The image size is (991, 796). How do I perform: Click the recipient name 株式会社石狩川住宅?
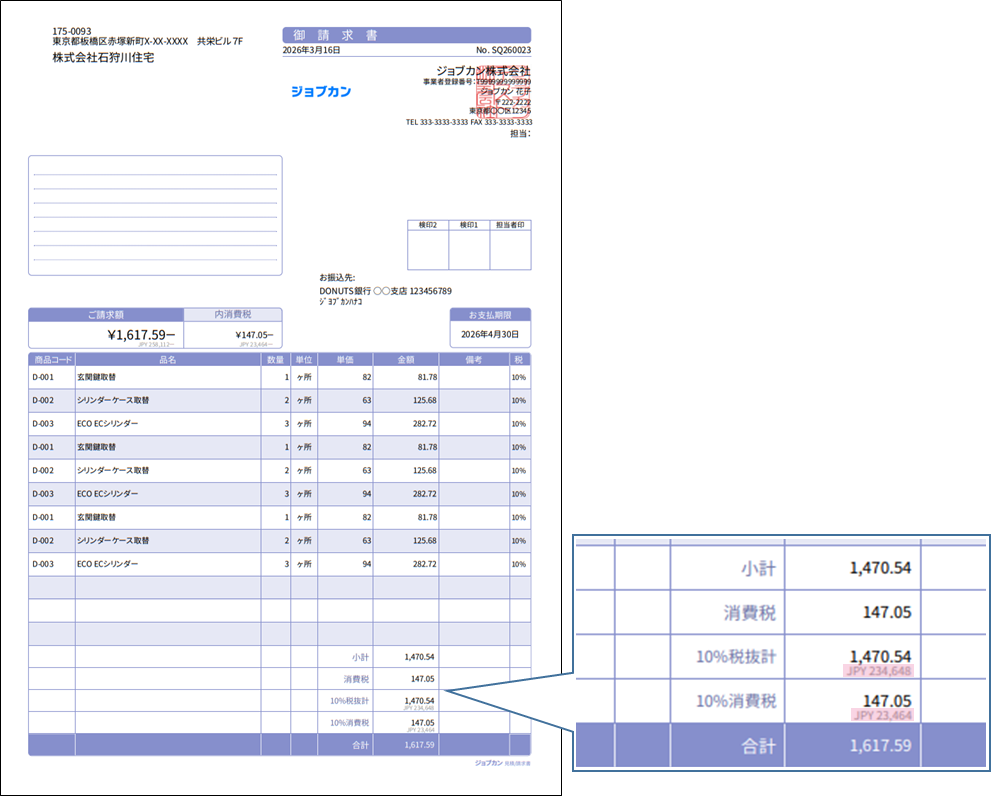[x=103, y=58]
